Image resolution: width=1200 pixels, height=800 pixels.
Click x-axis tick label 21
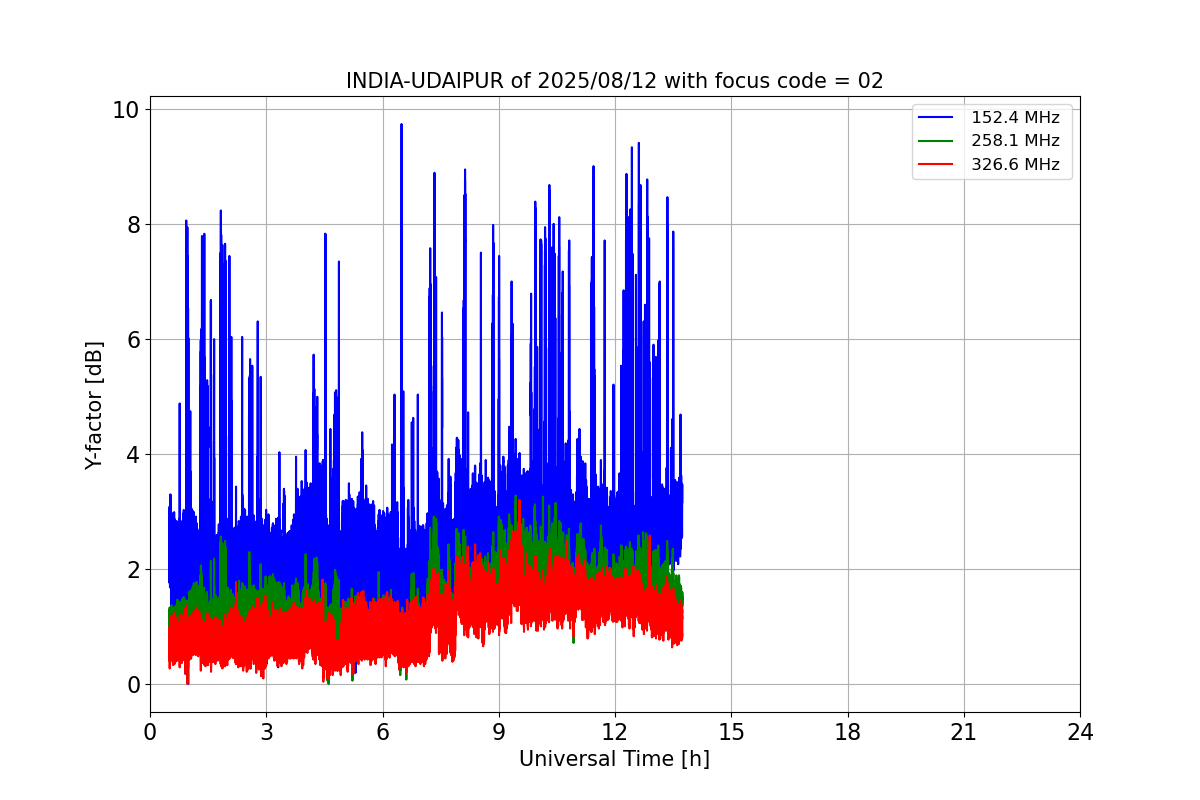pyautogui.click(x=964, y=733)
